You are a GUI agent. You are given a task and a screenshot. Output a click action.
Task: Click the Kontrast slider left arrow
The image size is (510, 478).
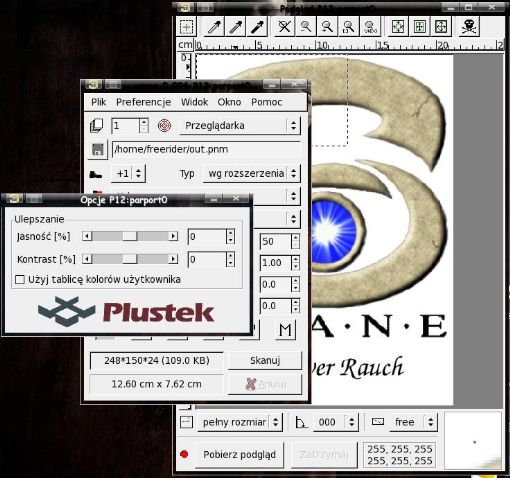87,259
